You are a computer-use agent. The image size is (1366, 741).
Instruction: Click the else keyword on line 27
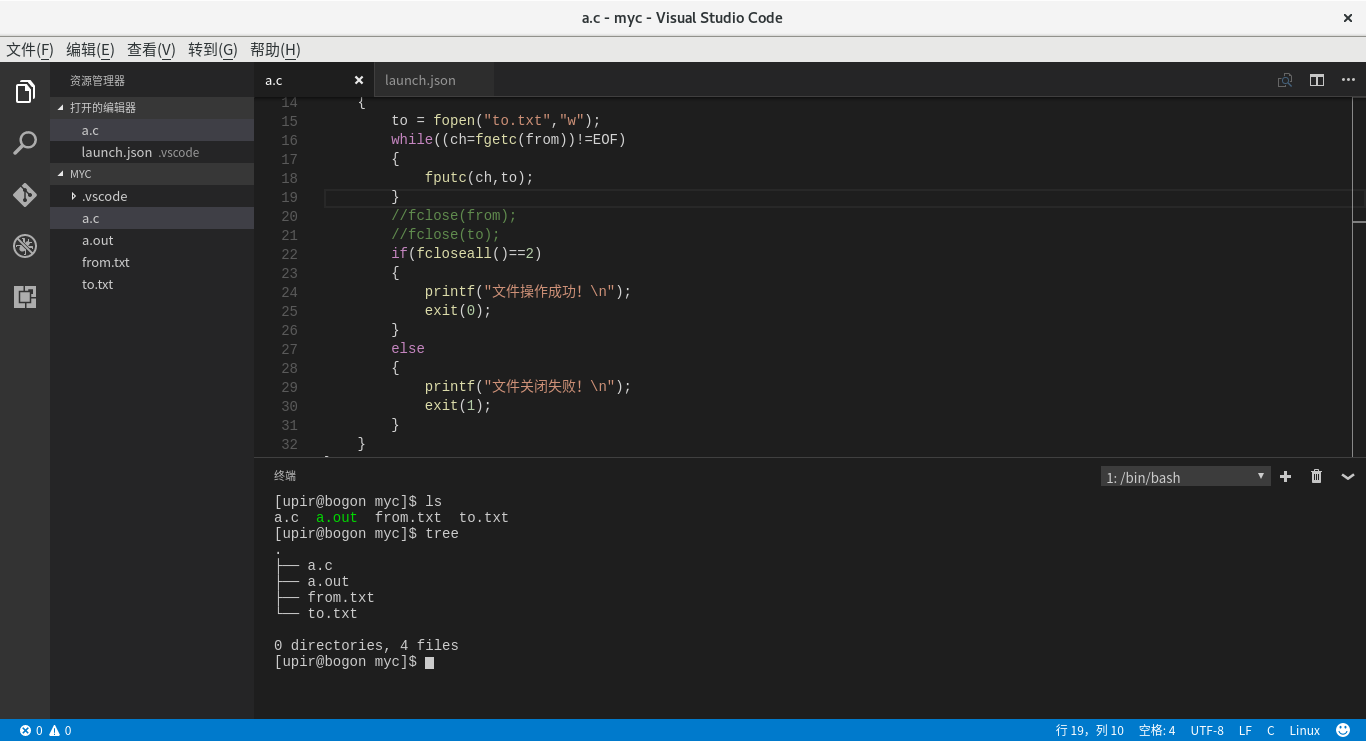point(408,349)
